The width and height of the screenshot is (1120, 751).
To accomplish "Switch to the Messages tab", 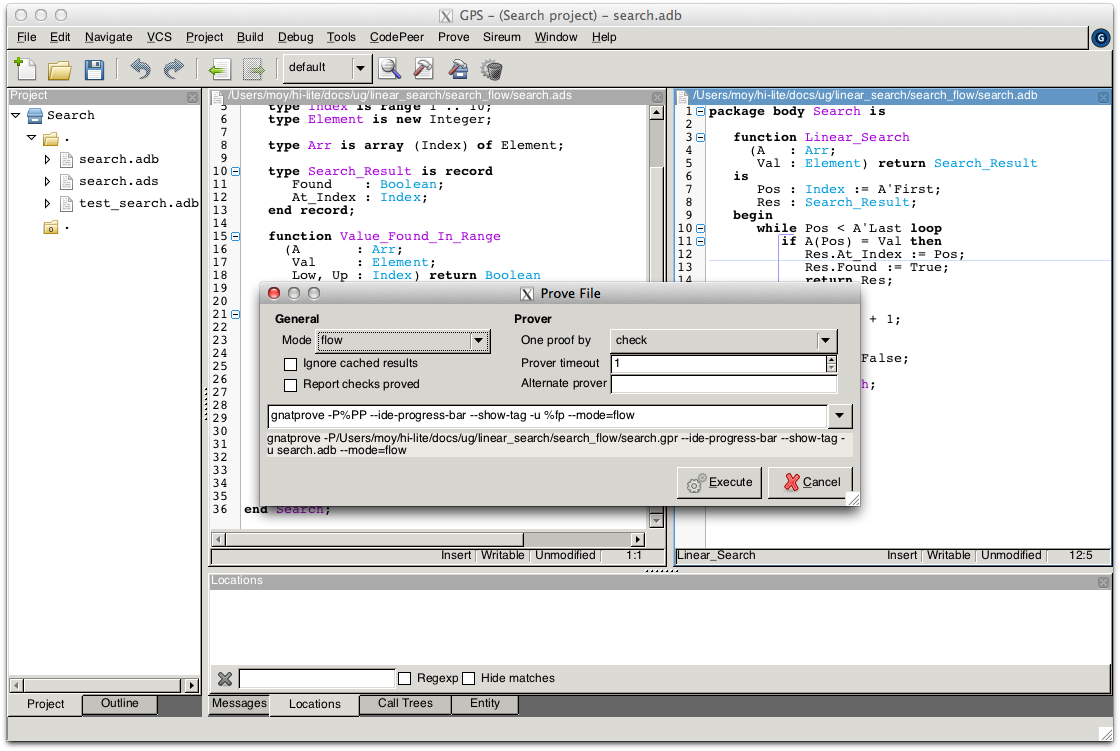I will 239,704.
